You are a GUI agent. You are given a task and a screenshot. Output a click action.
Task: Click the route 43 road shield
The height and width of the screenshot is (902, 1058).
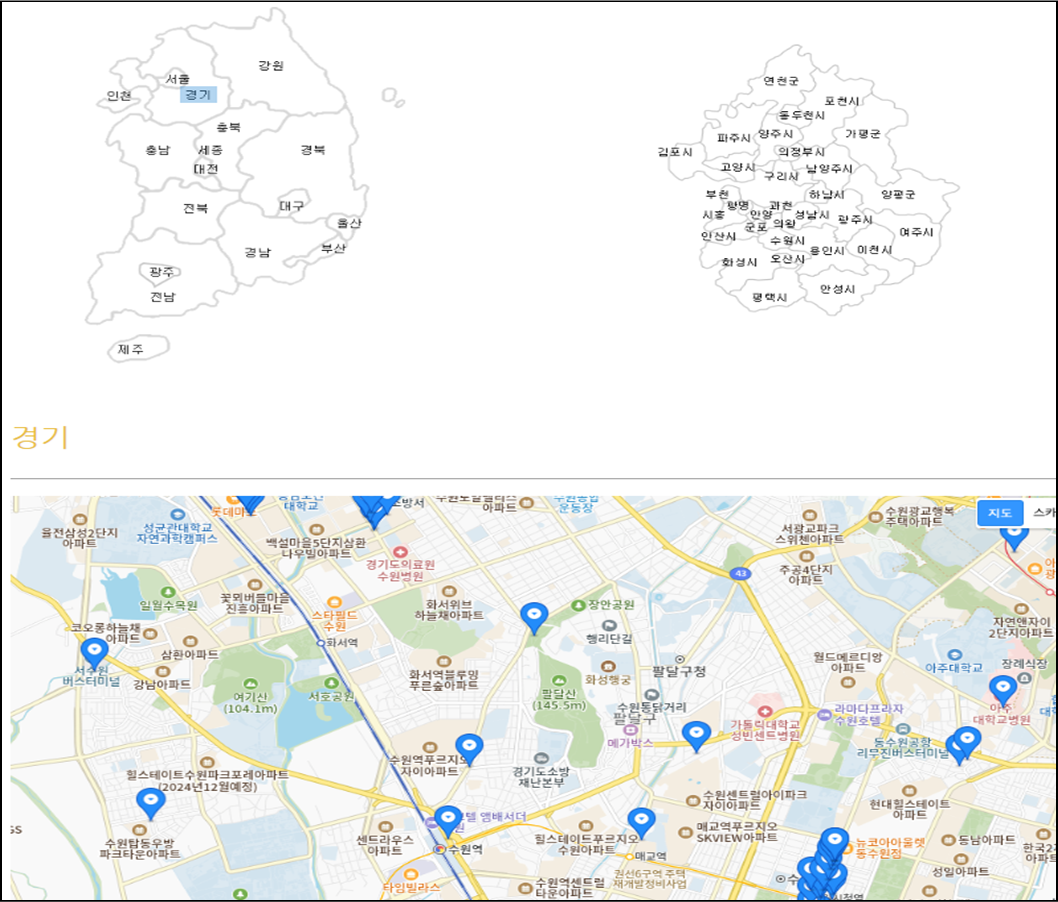(x=740, y=573)
